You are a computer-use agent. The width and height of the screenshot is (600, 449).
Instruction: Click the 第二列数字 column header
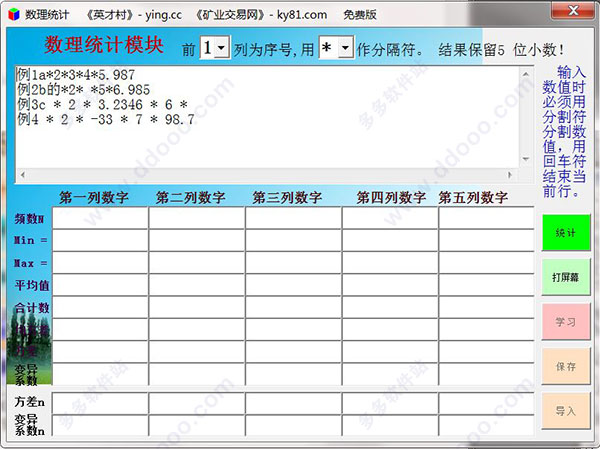191,198
